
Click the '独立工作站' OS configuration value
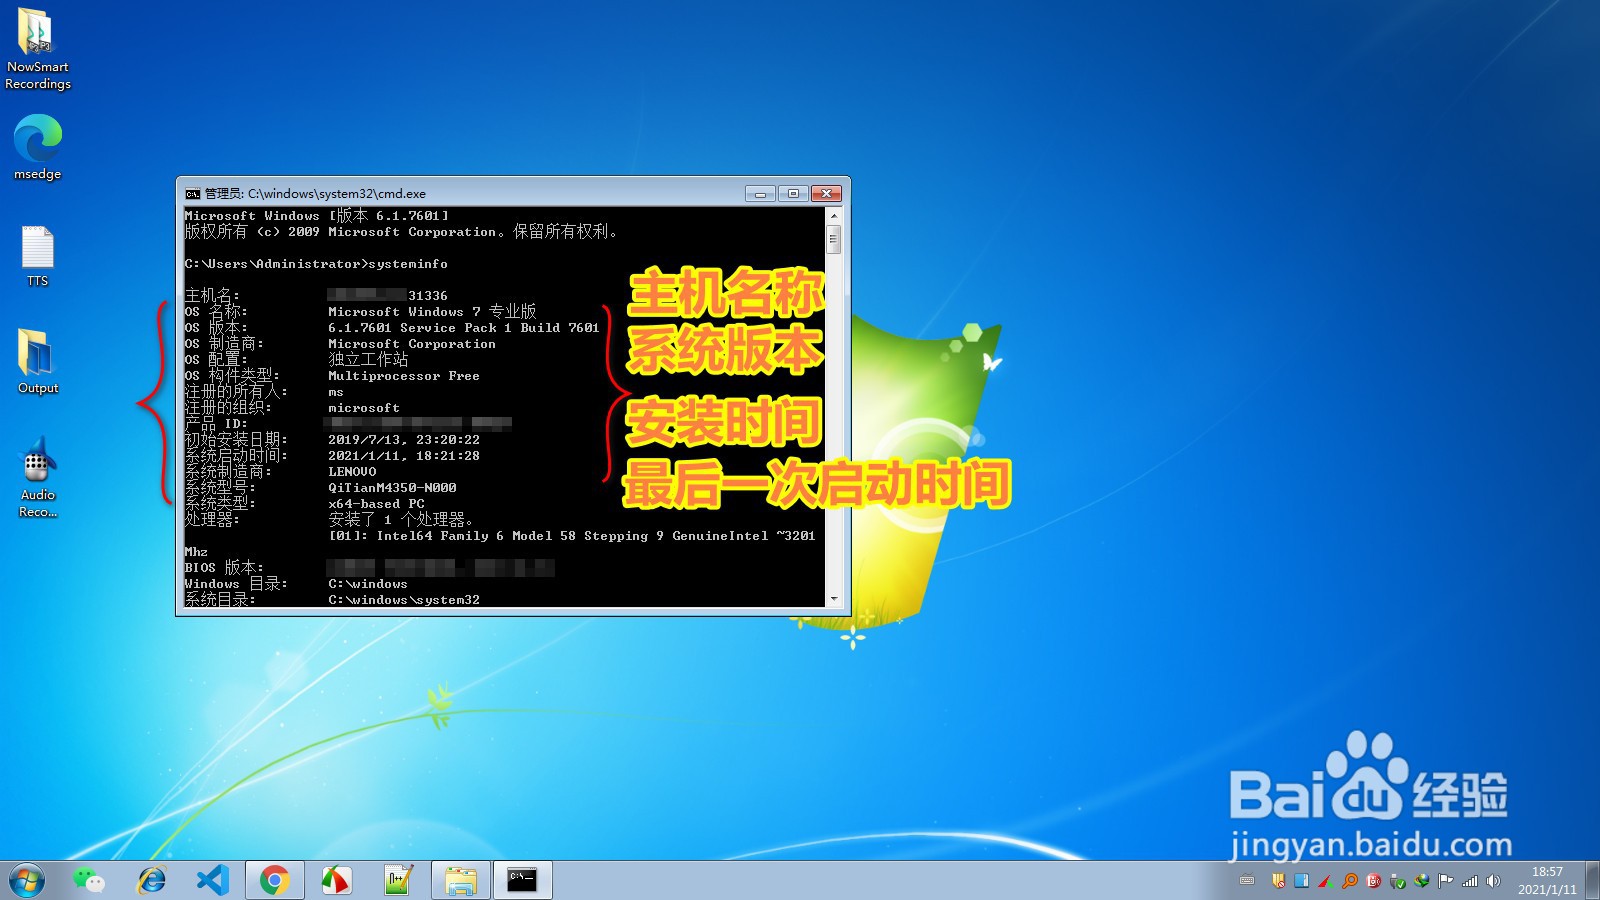pos(368,359)
